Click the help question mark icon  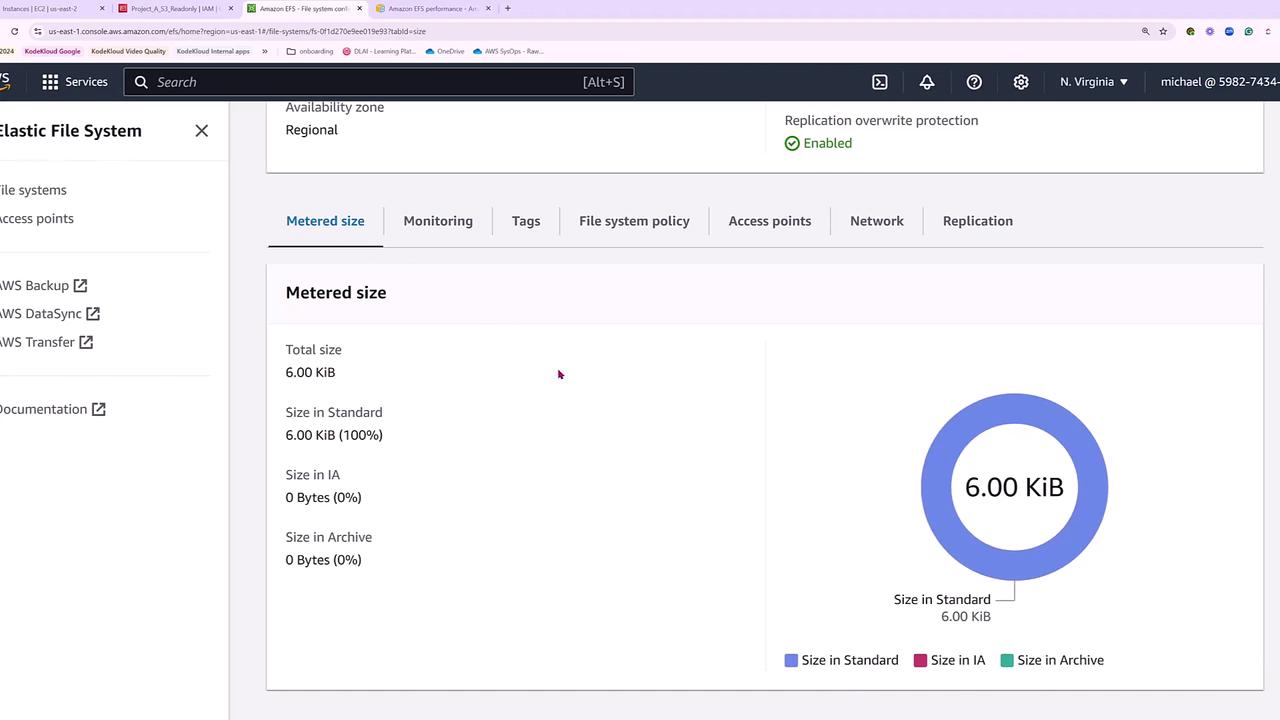[x=974, y=82]
